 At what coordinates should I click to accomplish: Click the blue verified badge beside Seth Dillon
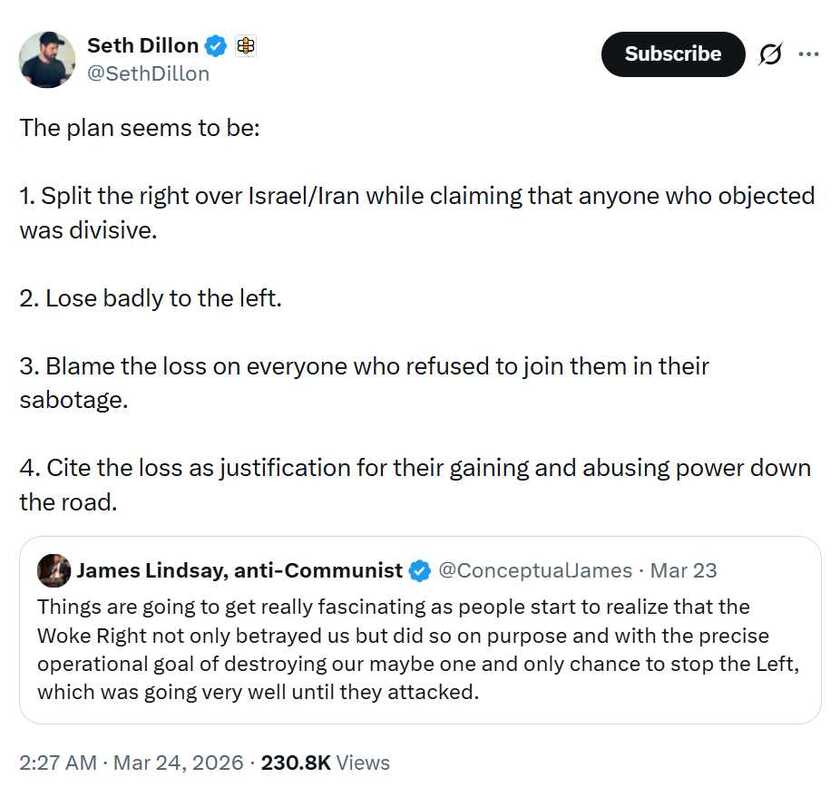coord(217,45)
